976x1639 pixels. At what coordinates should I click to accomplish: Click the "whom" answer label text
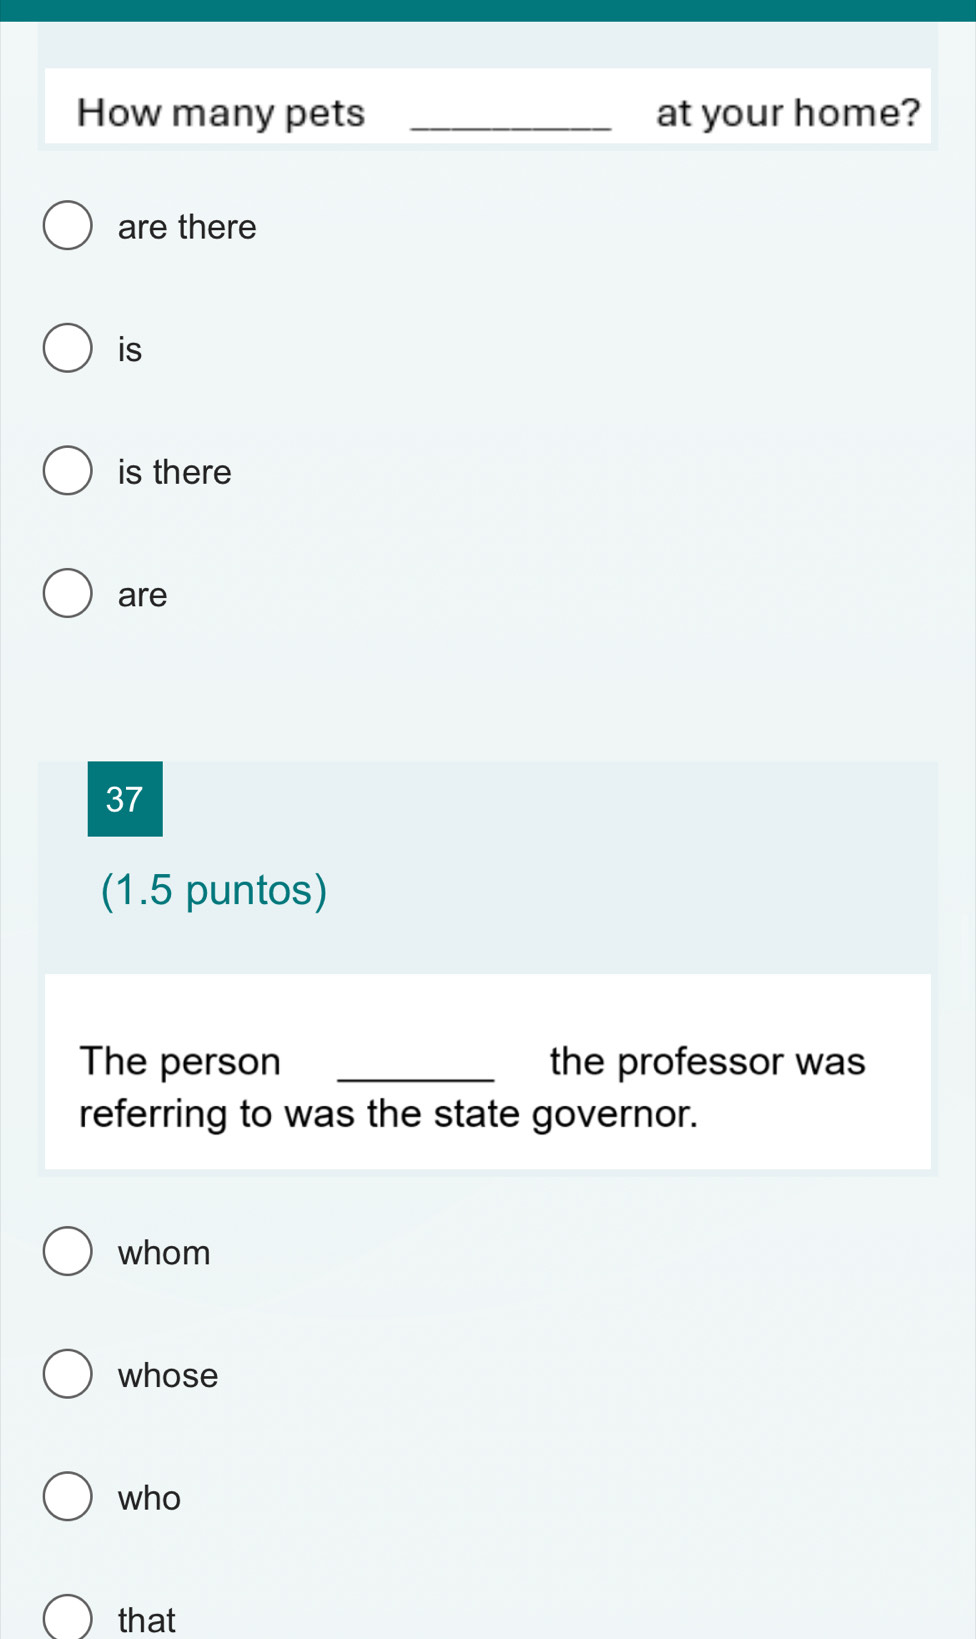164,1253
